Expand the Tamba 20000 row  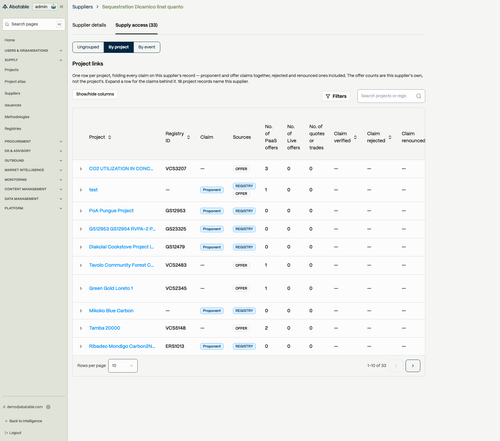click(x=81, y=328)
